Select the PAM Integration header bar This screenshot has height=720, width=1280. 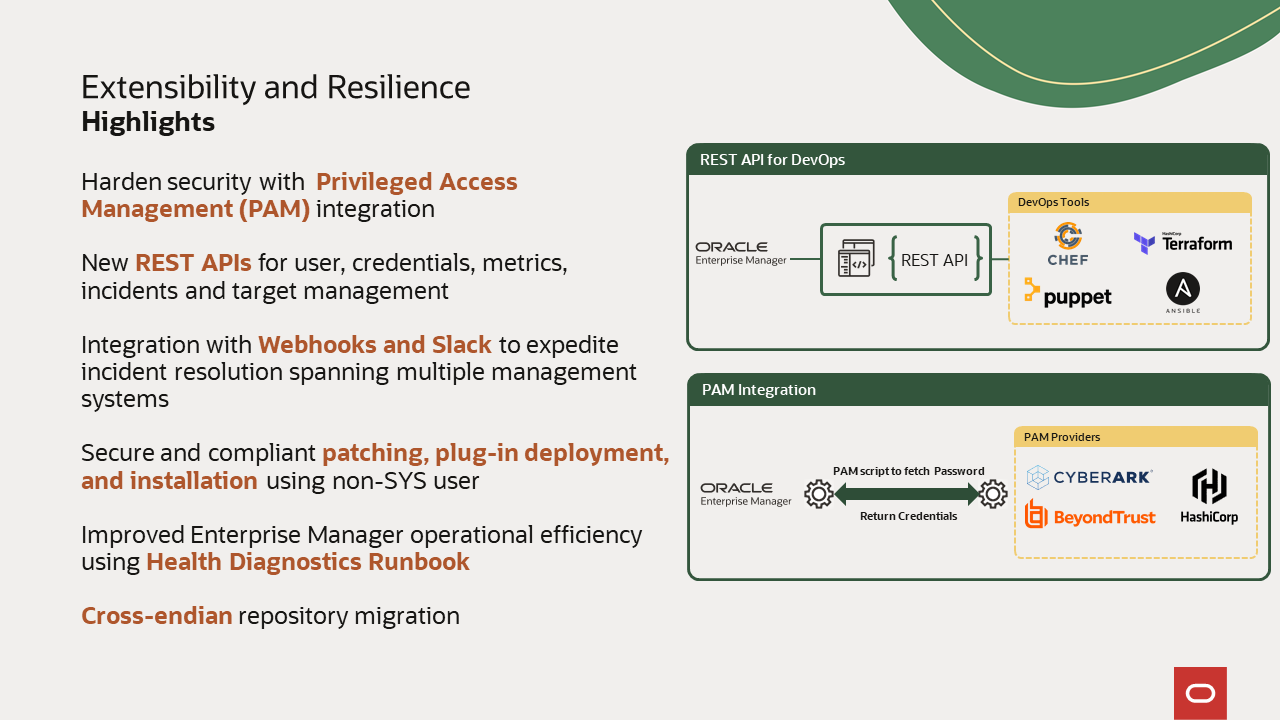(x=978, y=390)
